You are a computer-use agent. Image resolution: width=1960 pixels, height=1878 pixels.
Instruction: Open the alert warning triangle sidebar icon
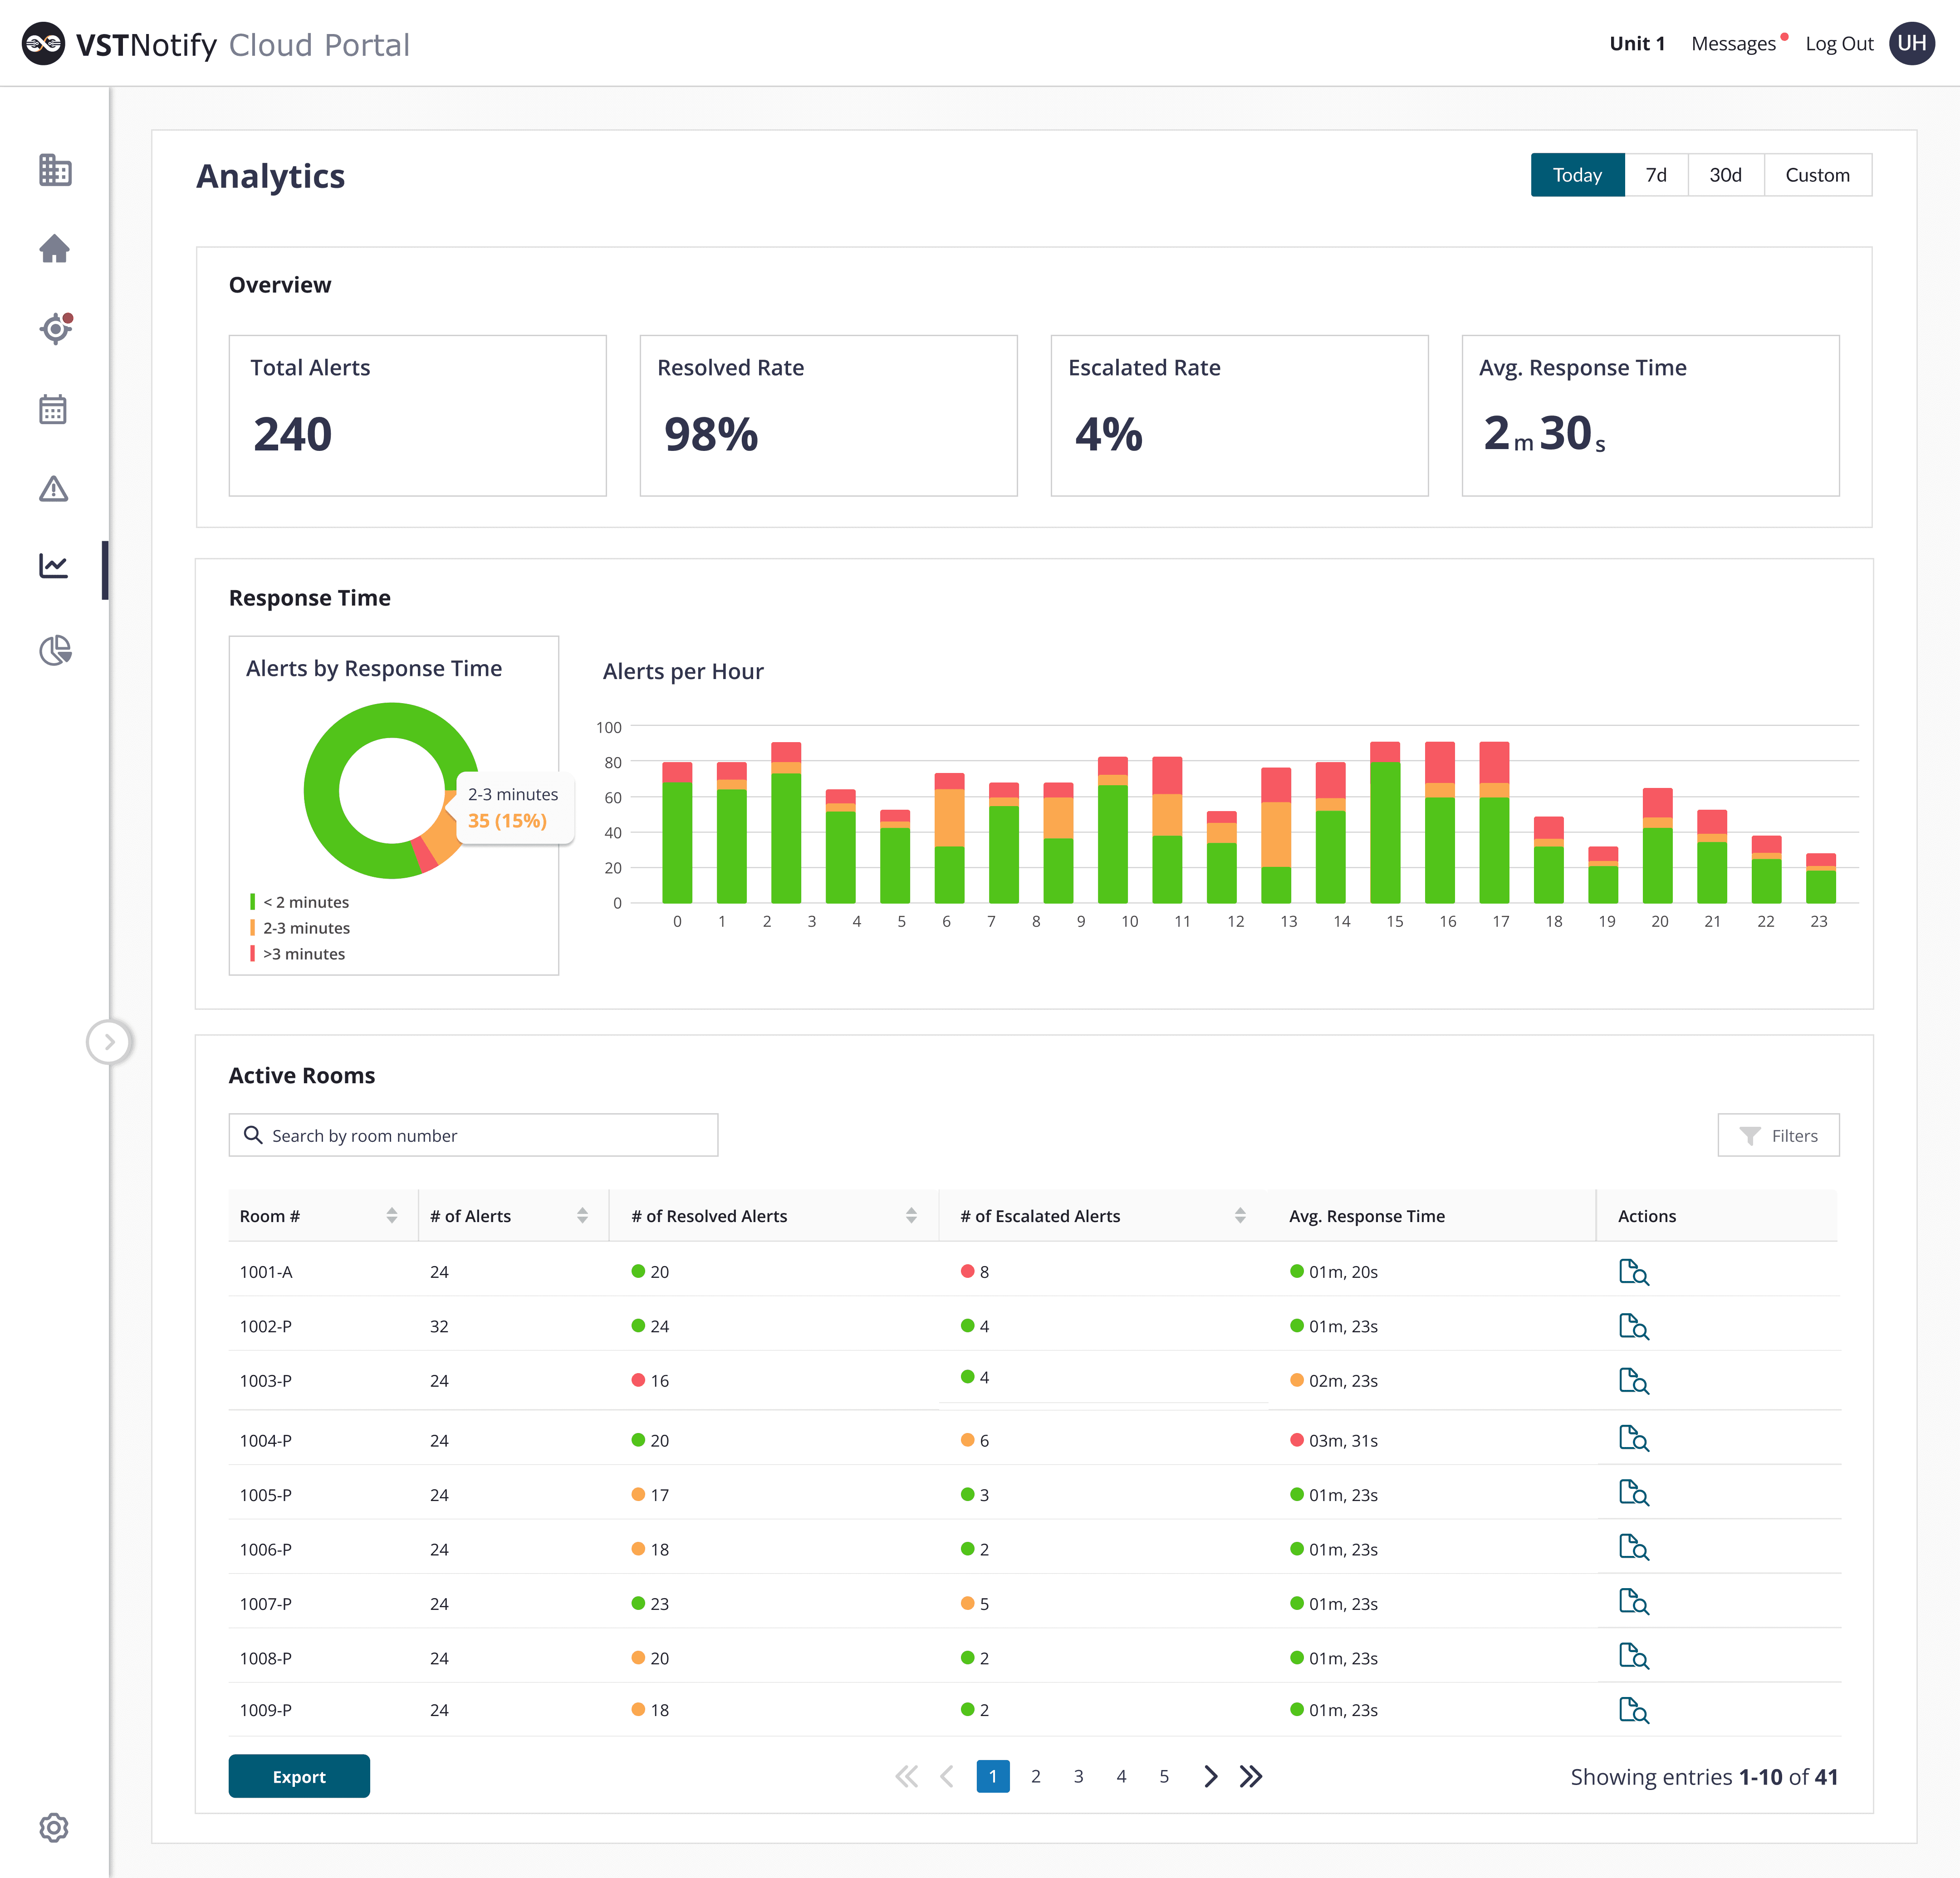coord(54,489)
